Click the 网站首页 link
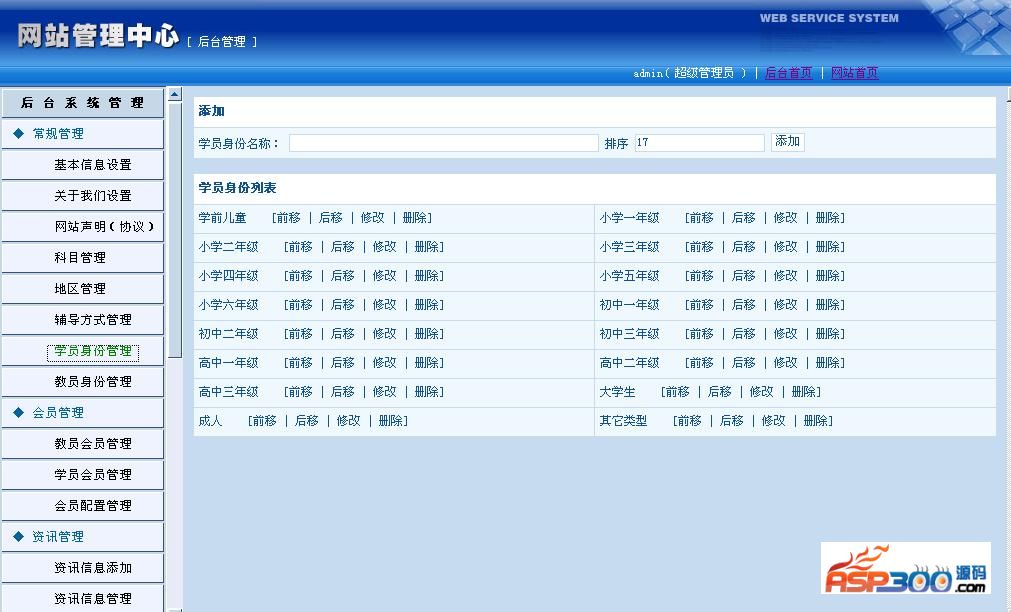Screen dimensions: 1011x612 click(x=854, y=73)
